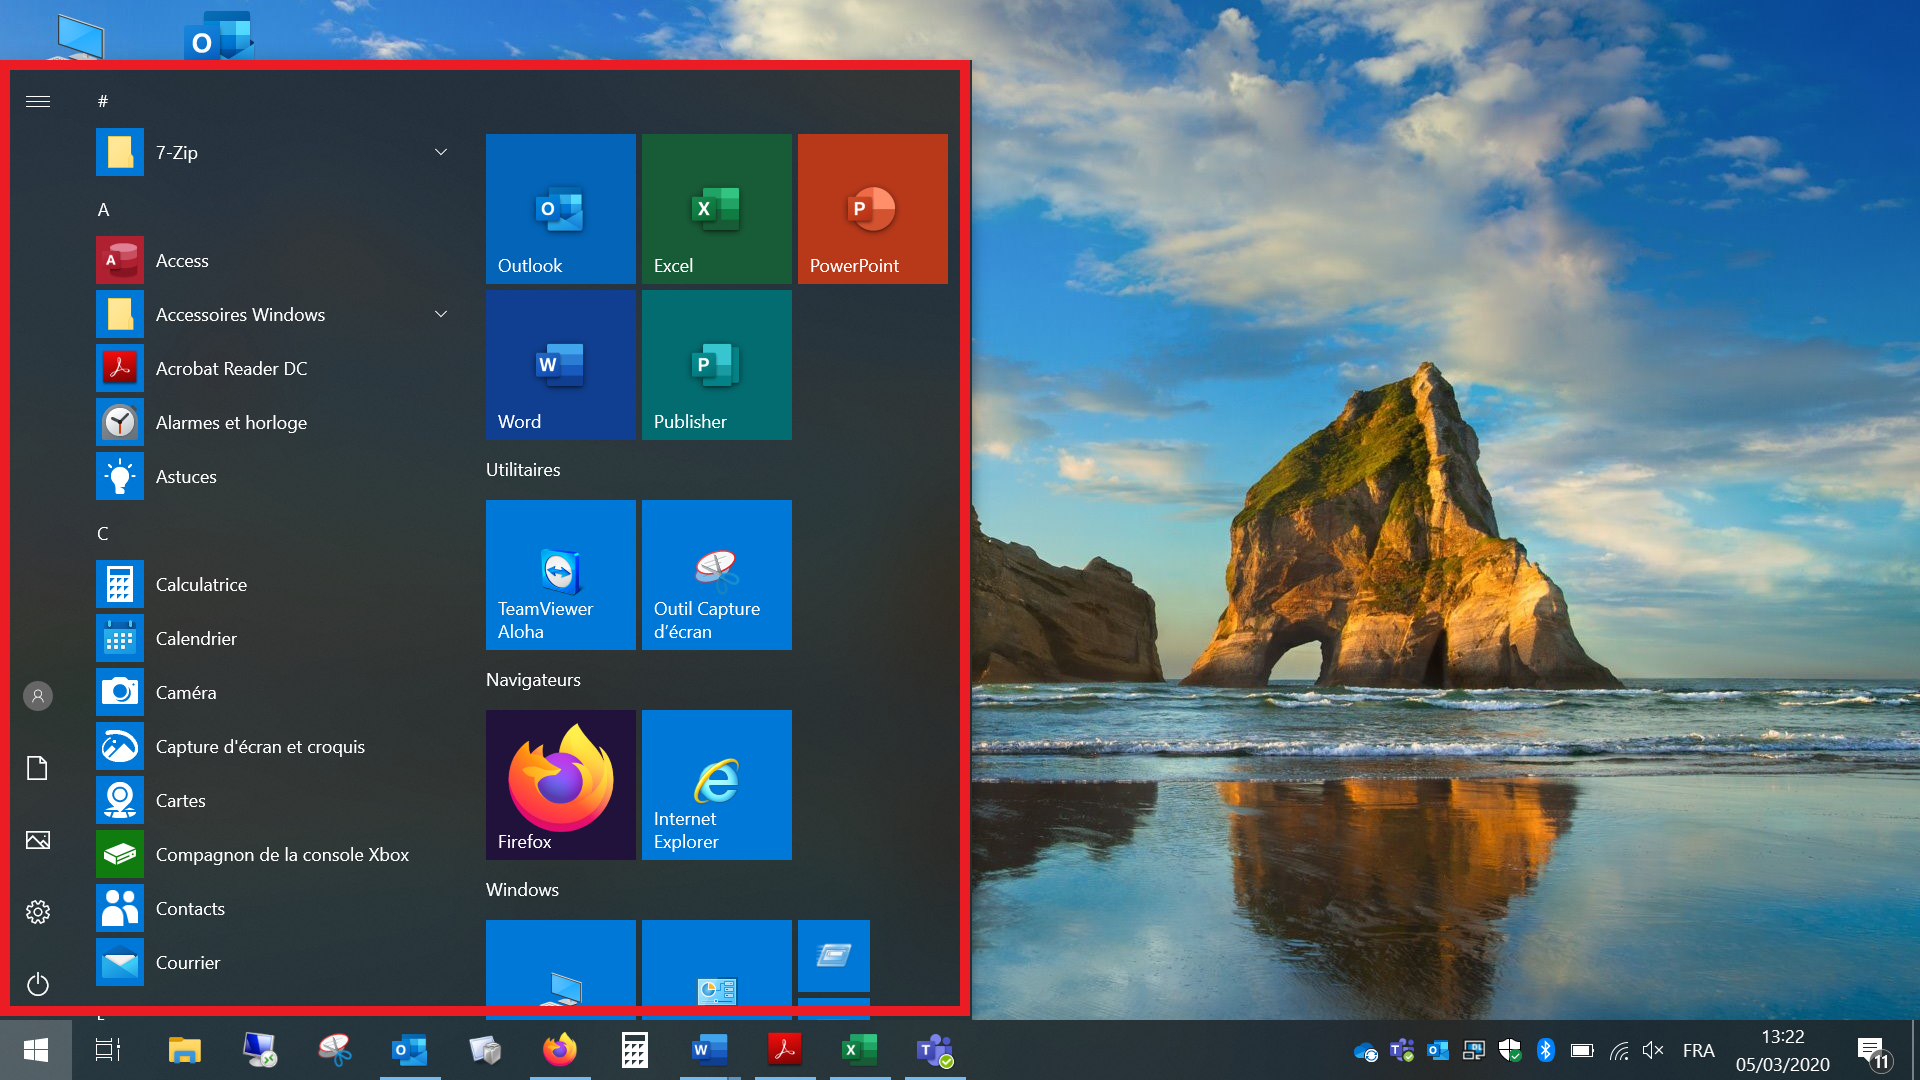Open Alarmes et horloge
The width and height of the screenshot is (1920, 1080).
click(275, 422)
